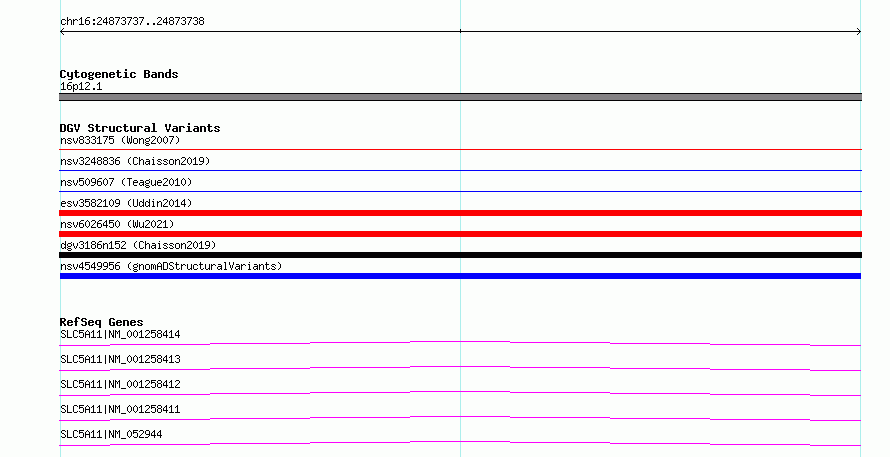The image size is (890, 457).
Task: Click the left arrowhead of the ruler
Action: 62,32
